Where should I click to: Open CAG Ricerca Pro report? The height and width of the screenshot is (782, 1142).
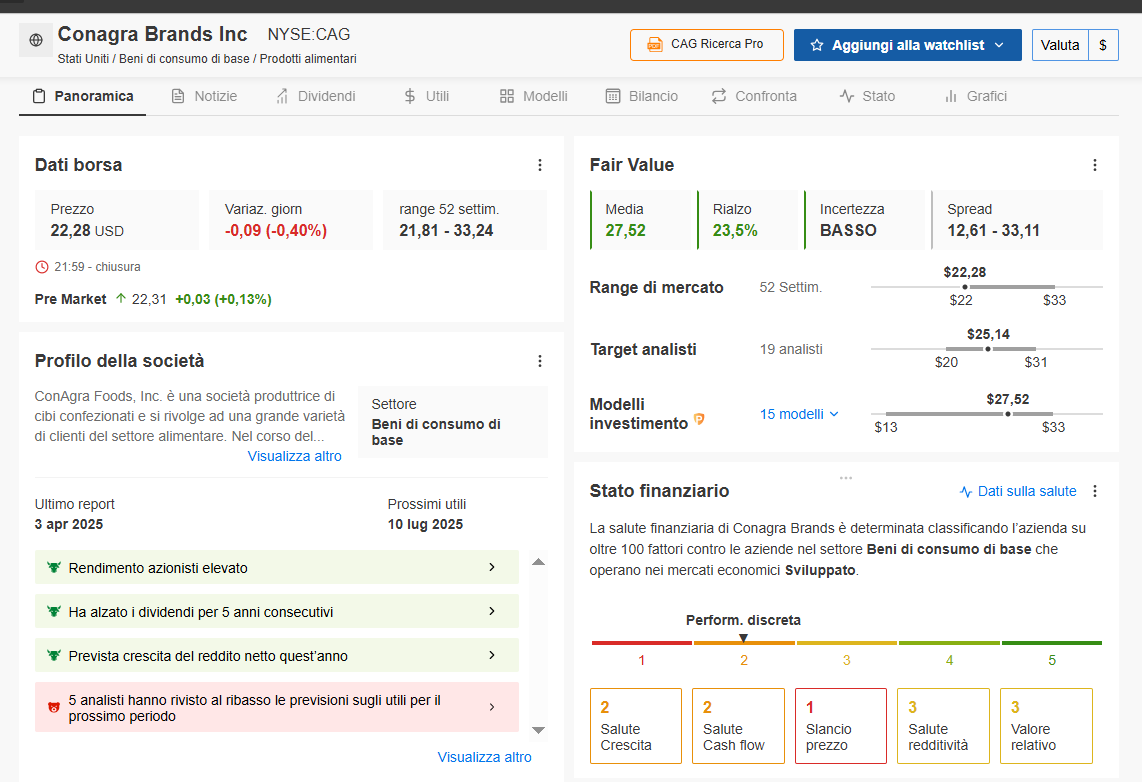click(707, 45)
